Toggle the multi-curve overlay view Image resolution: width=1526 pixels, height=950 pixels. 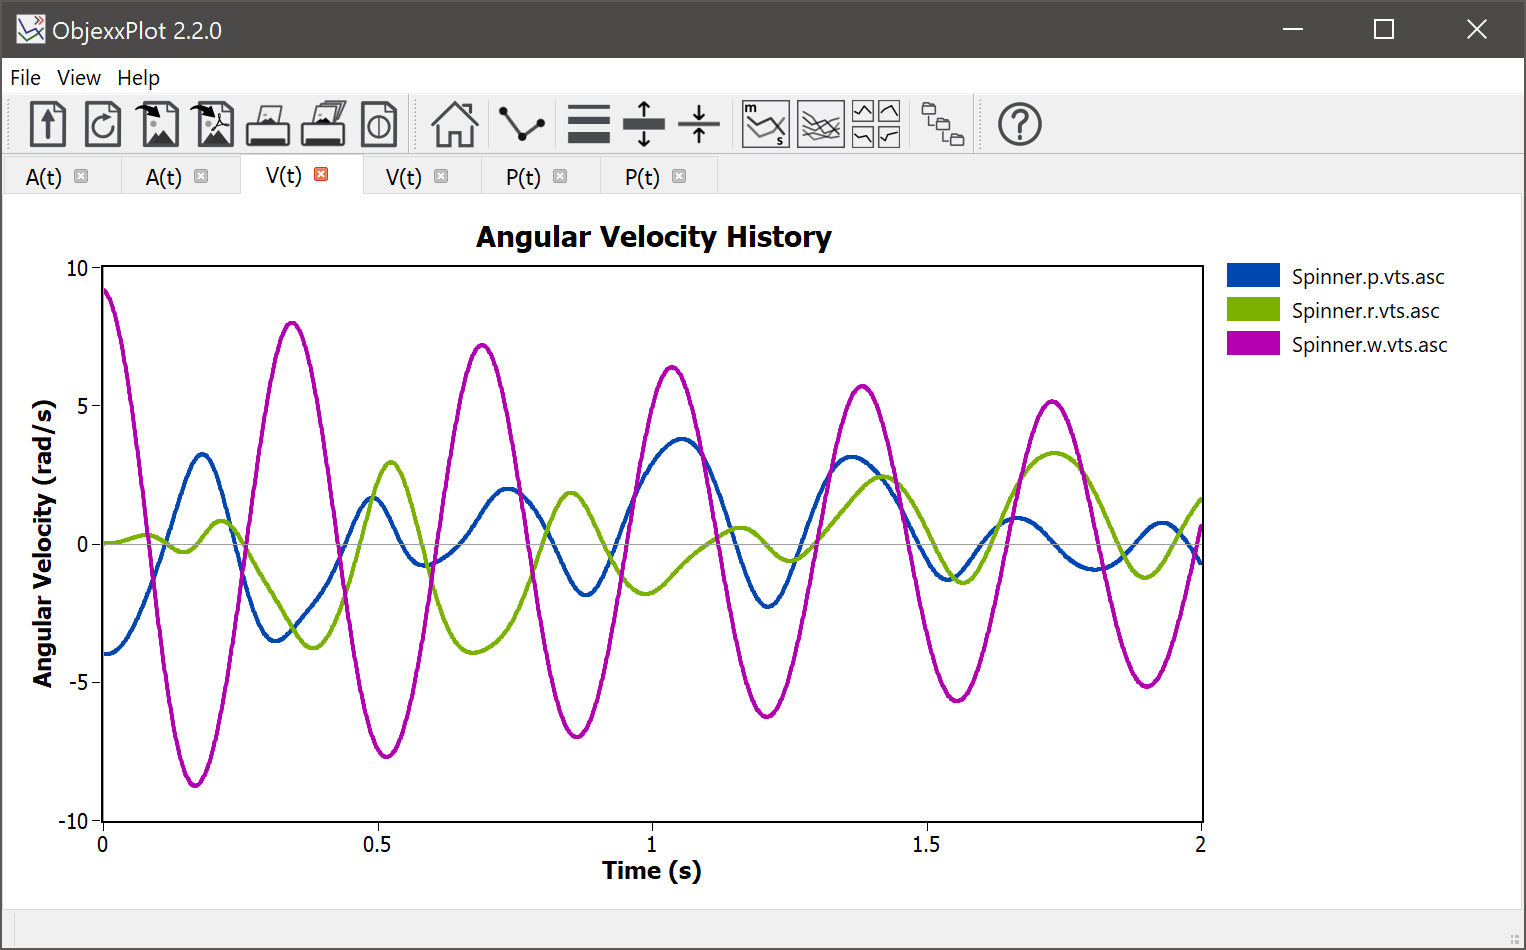[820, 123]
